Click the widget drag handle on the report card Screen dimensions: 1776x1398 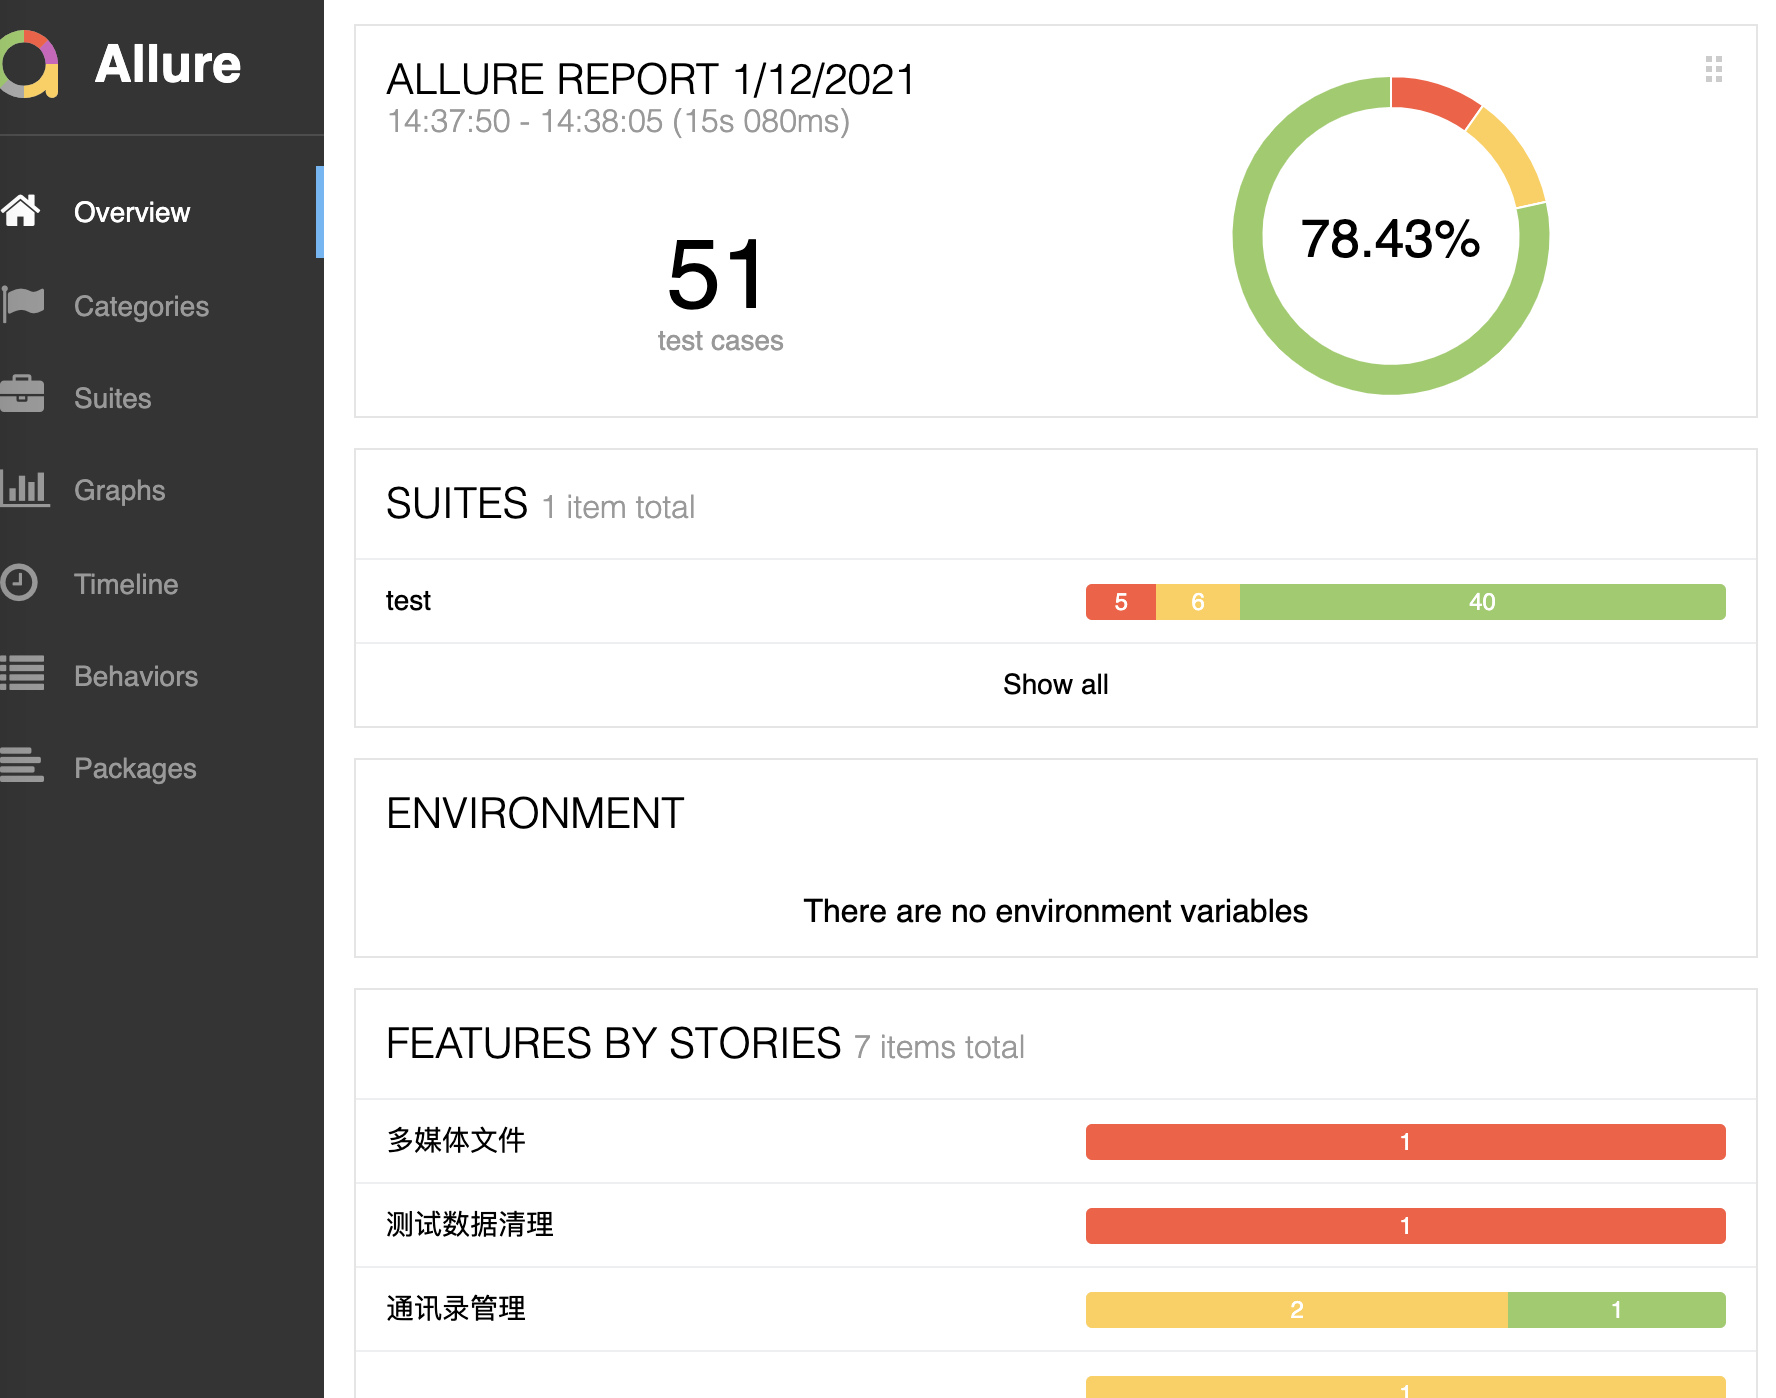pyautogui.click(x=1714, y=71)
